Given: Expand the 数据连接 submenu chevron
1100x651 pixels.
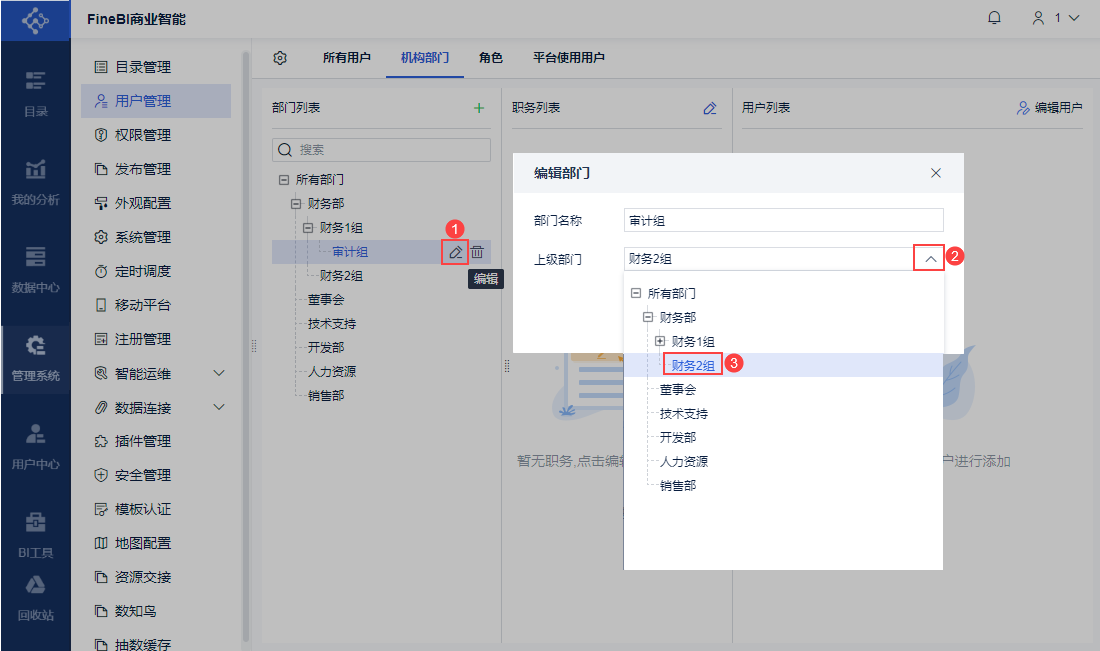Looking at the screenshot, I should [219, 407].
